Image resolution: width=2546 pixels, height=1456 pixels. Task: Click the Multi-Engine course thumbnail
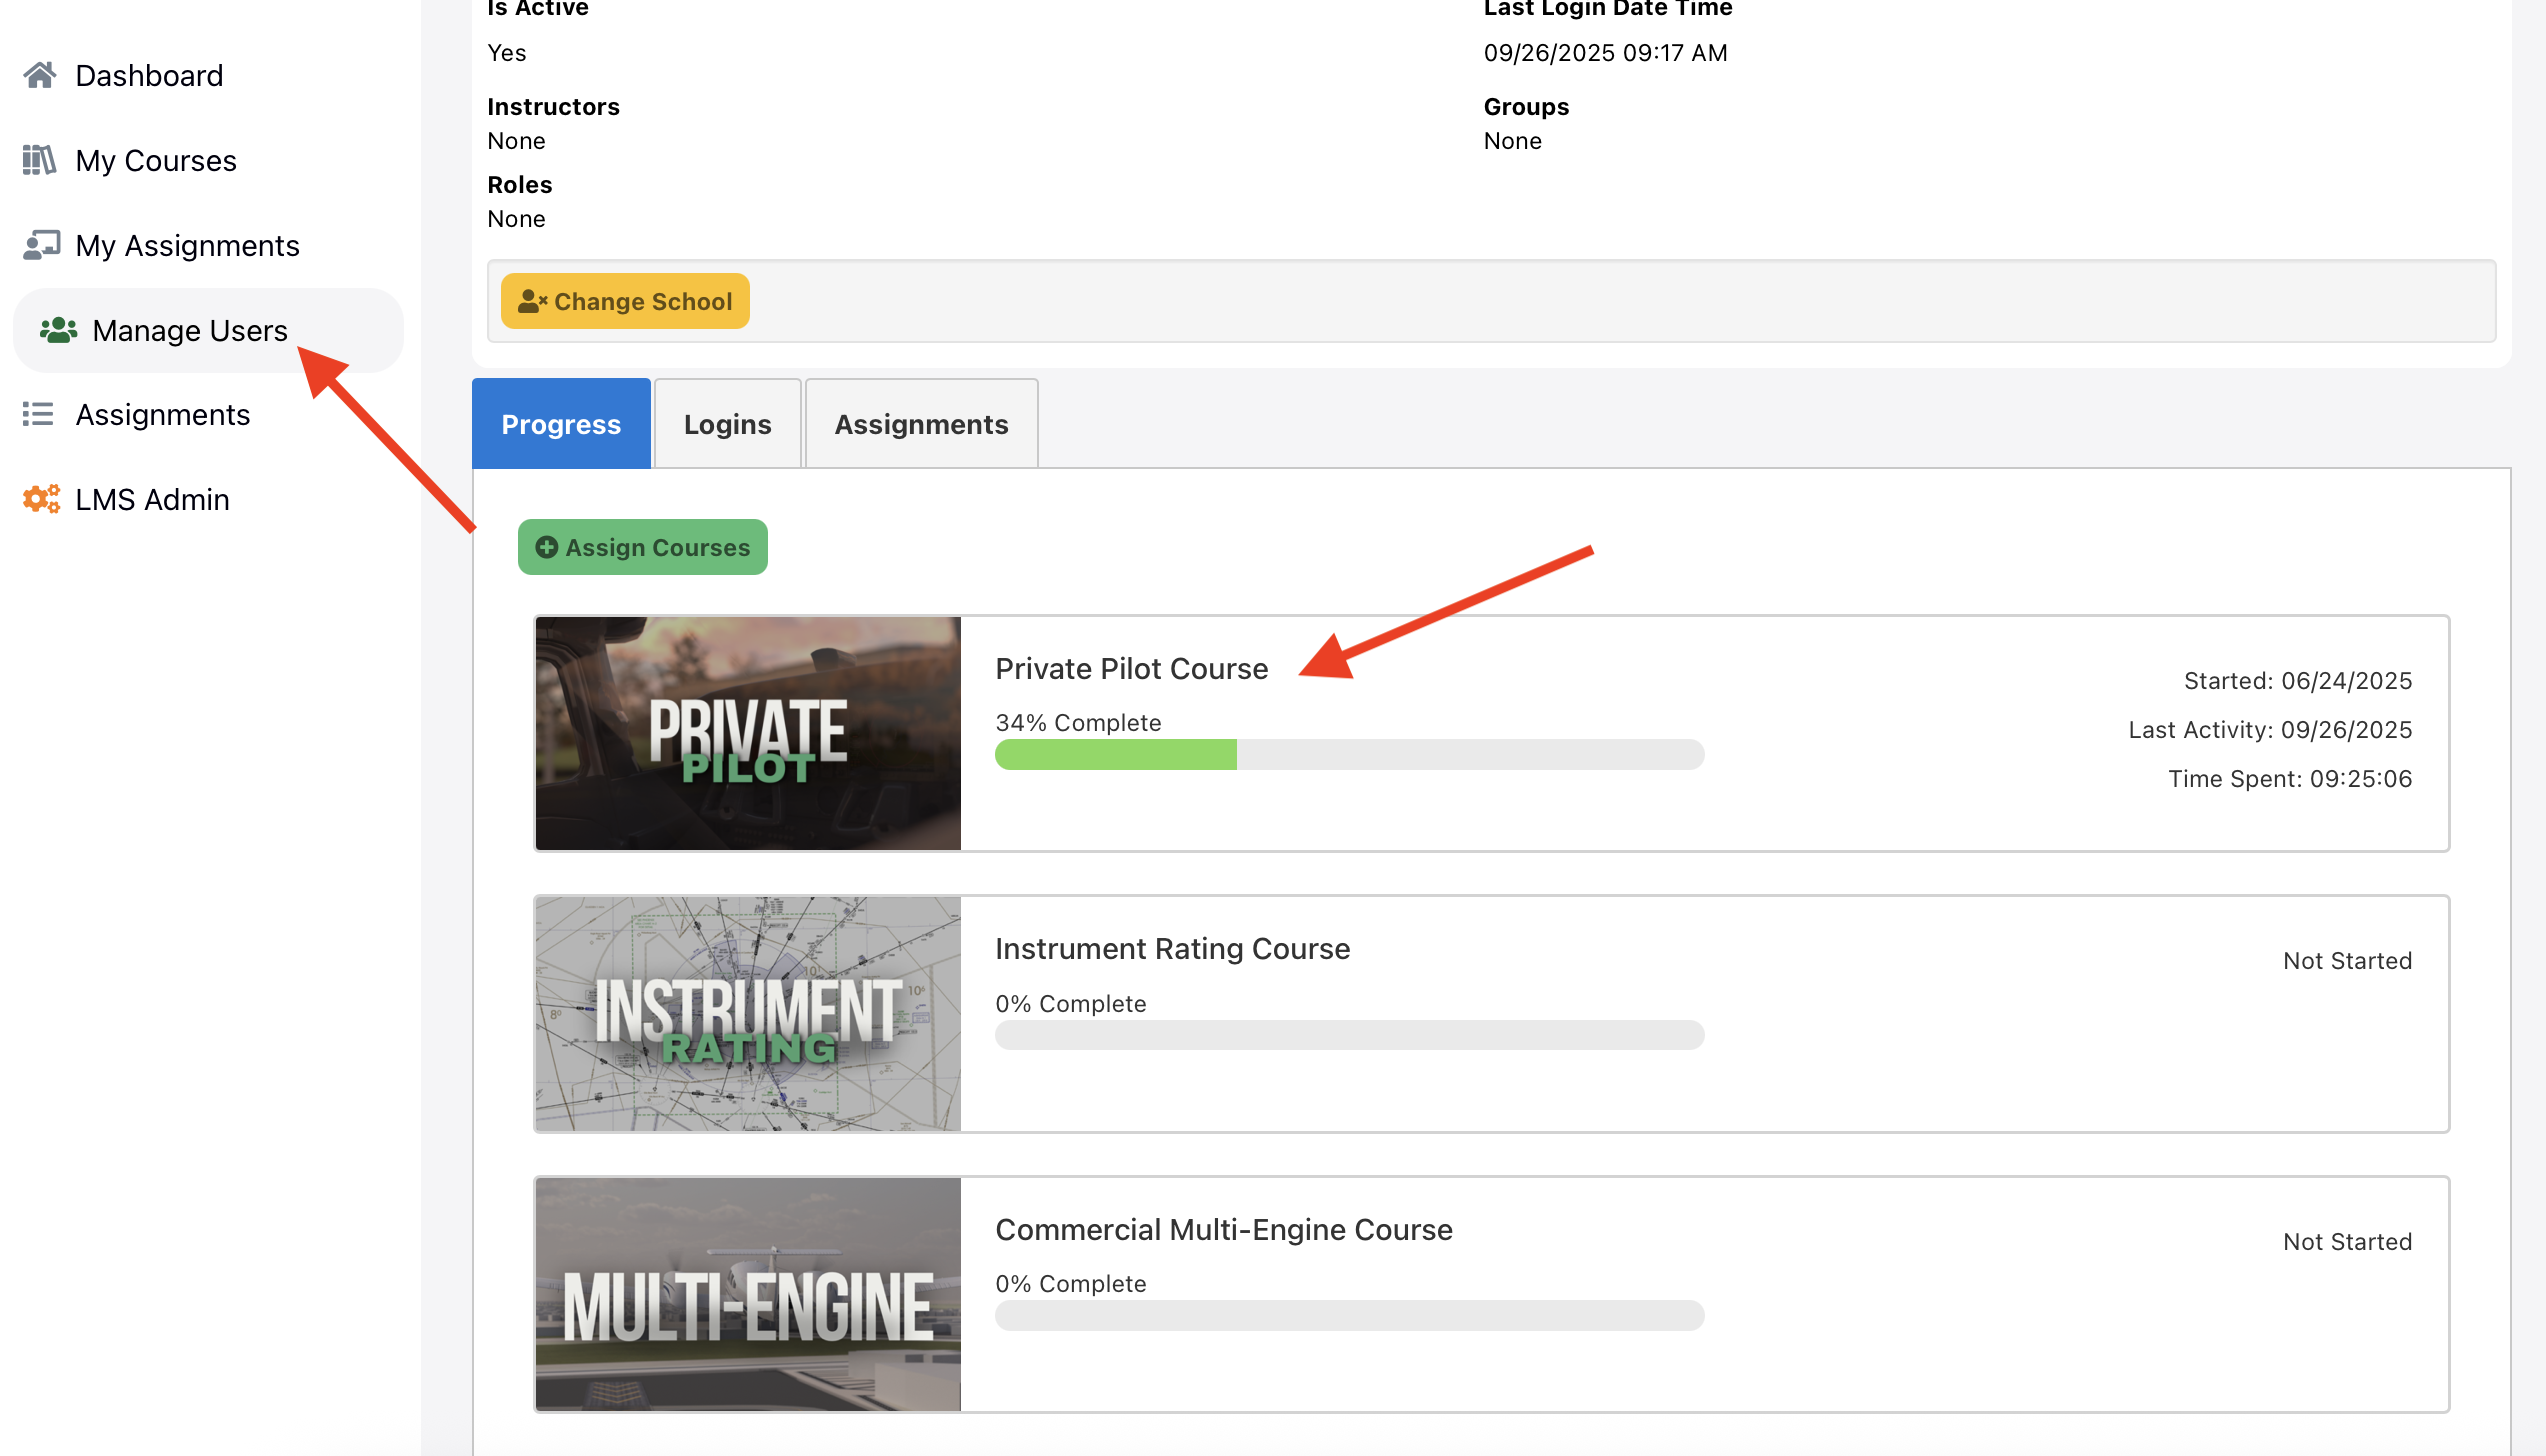click(748, 1294)
